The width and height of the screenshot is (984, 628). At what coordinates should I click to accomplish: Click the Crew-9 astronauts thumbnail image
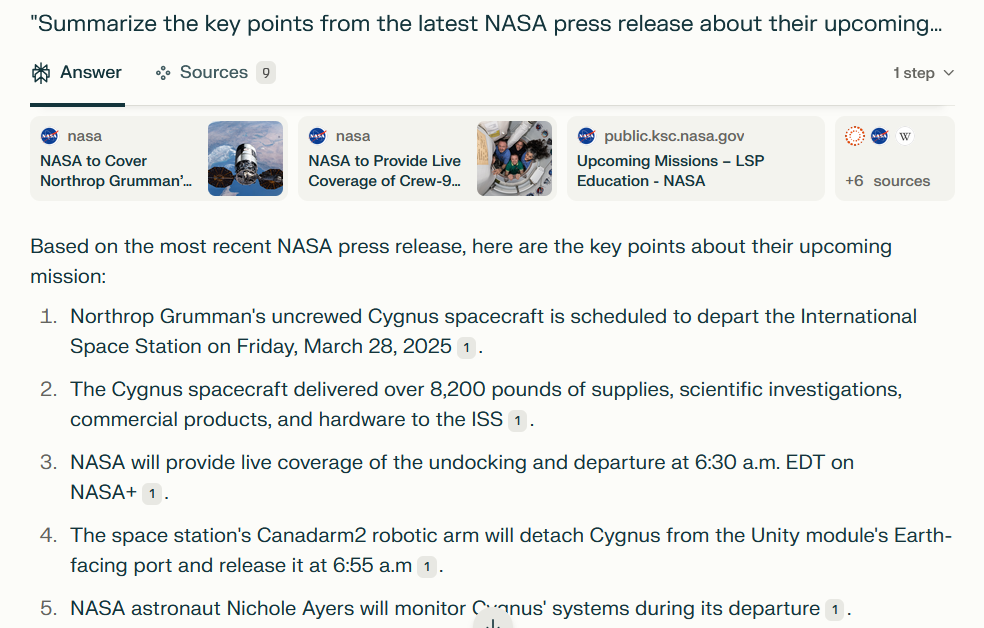tap(515, 158)
